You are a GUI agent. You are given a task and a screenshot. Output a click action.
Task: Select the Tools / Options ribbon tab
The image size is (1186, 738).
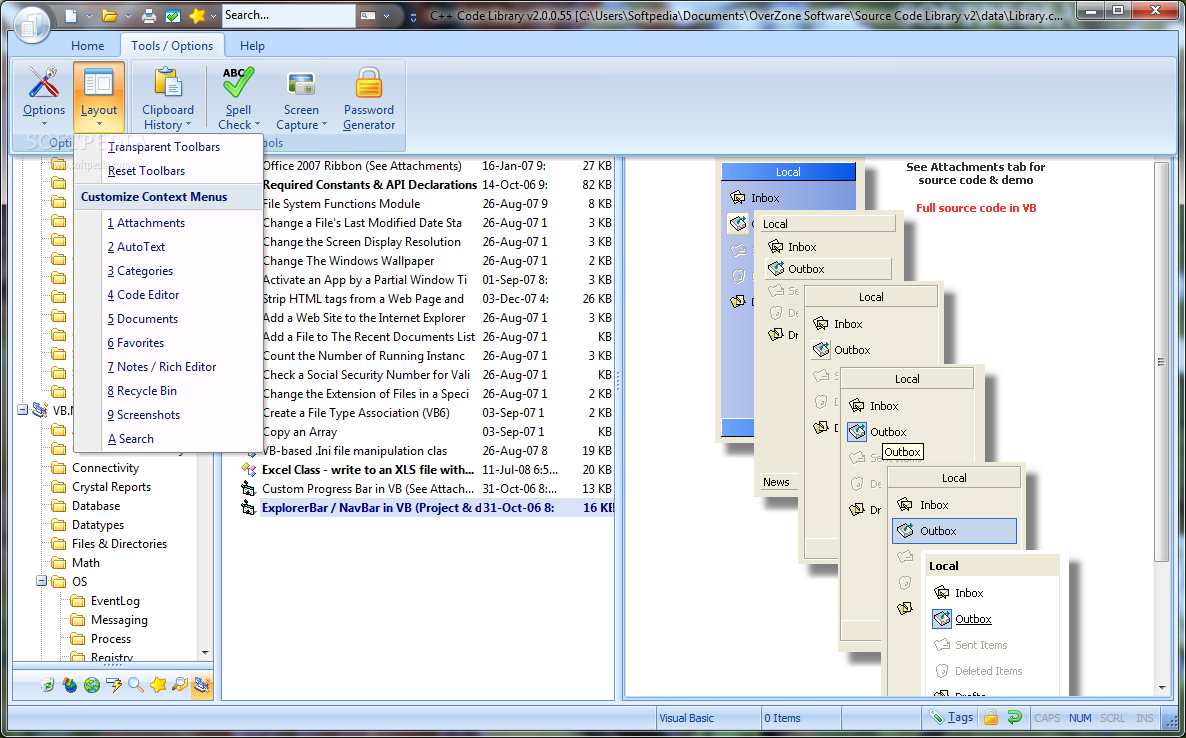click(x=172, y=45)
